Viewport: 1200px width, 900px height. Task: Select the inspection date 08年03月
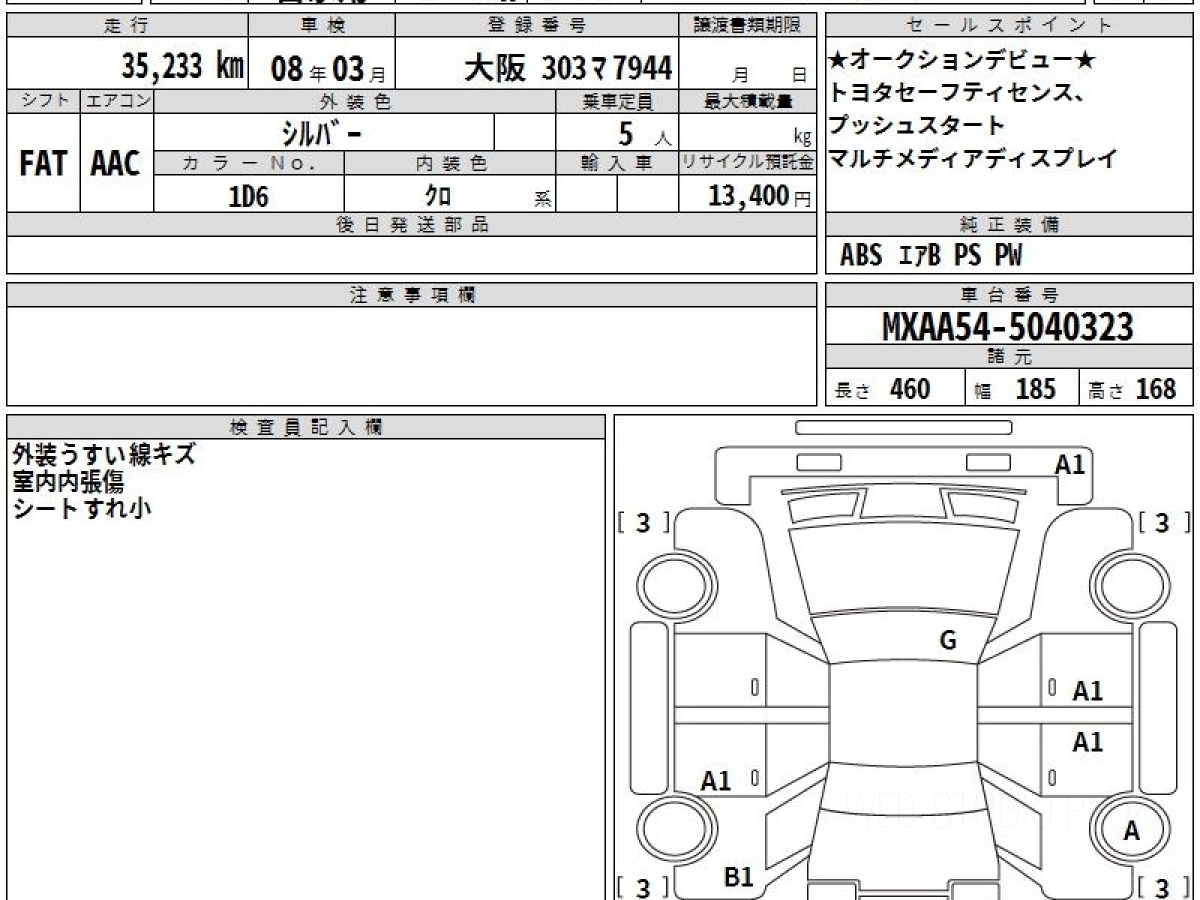(329, 69)
